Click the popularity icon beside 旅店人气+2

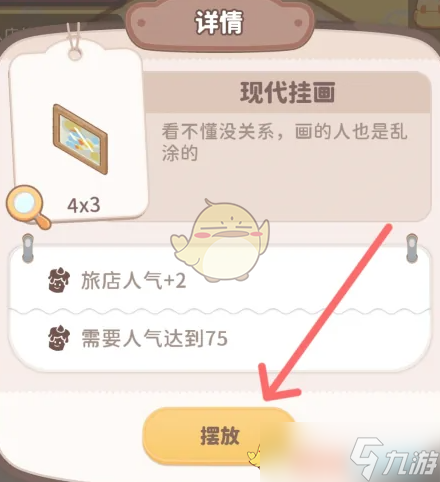pyautogui.click(x=59, y=280)
